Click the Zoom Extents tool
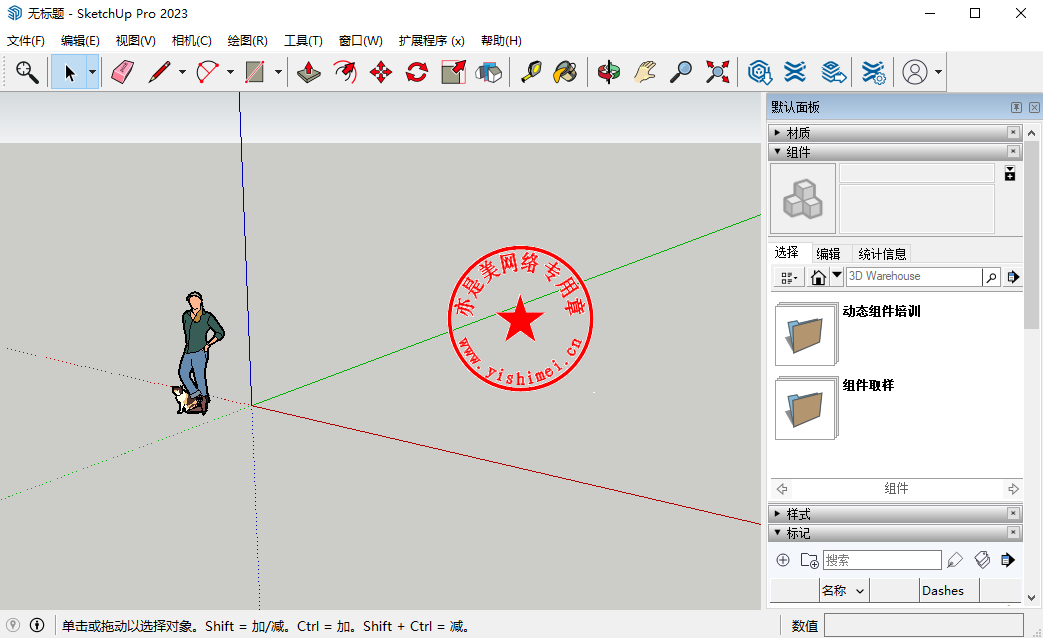Image resolution: width=1043 pixels, height=638 pixels. (717, 72)
